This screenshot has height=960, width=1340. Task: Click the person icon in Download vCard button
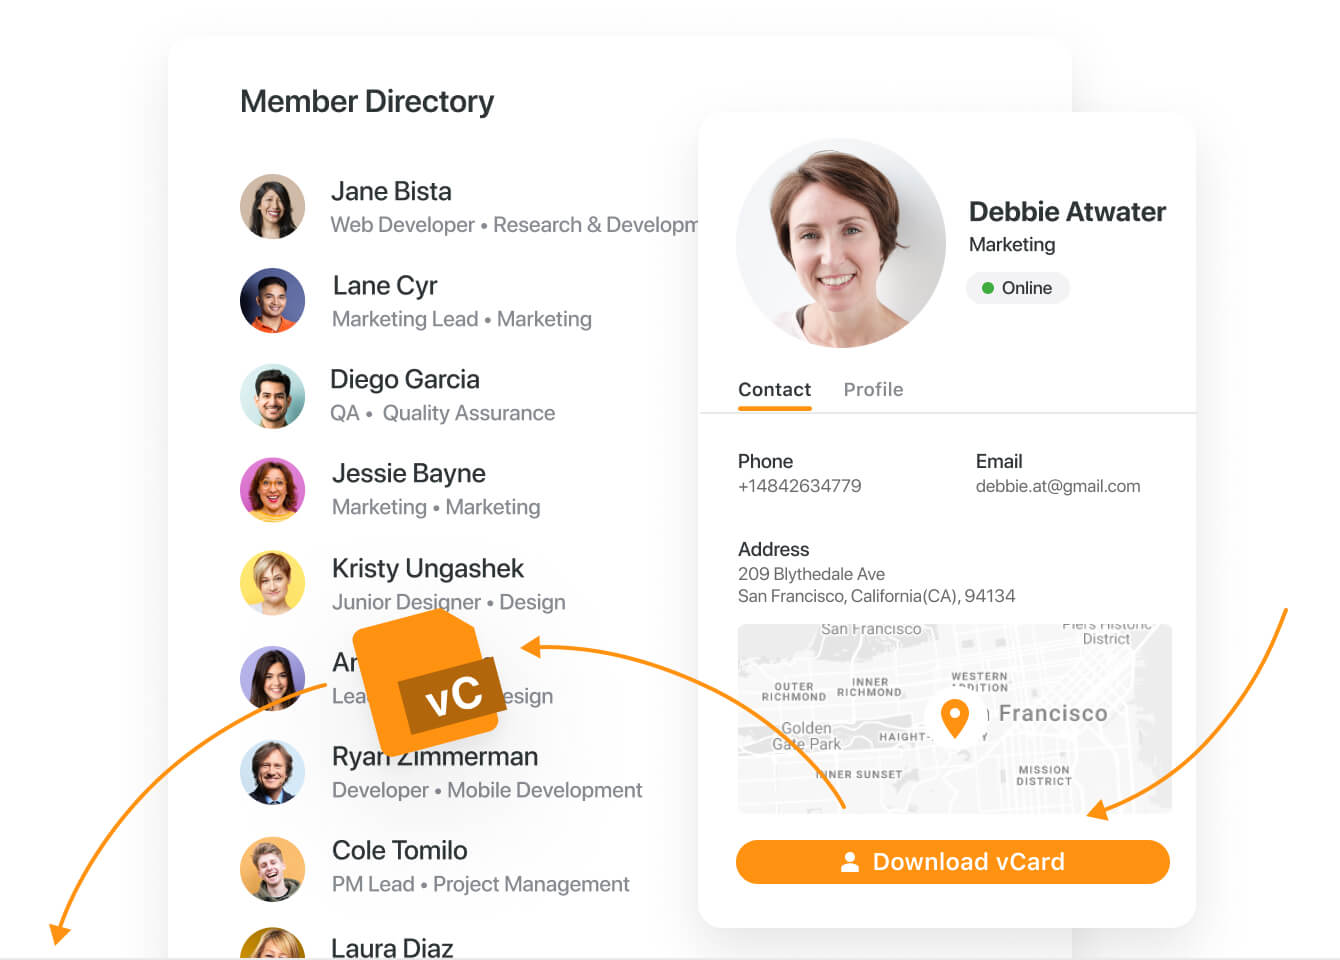coord(850,862)
